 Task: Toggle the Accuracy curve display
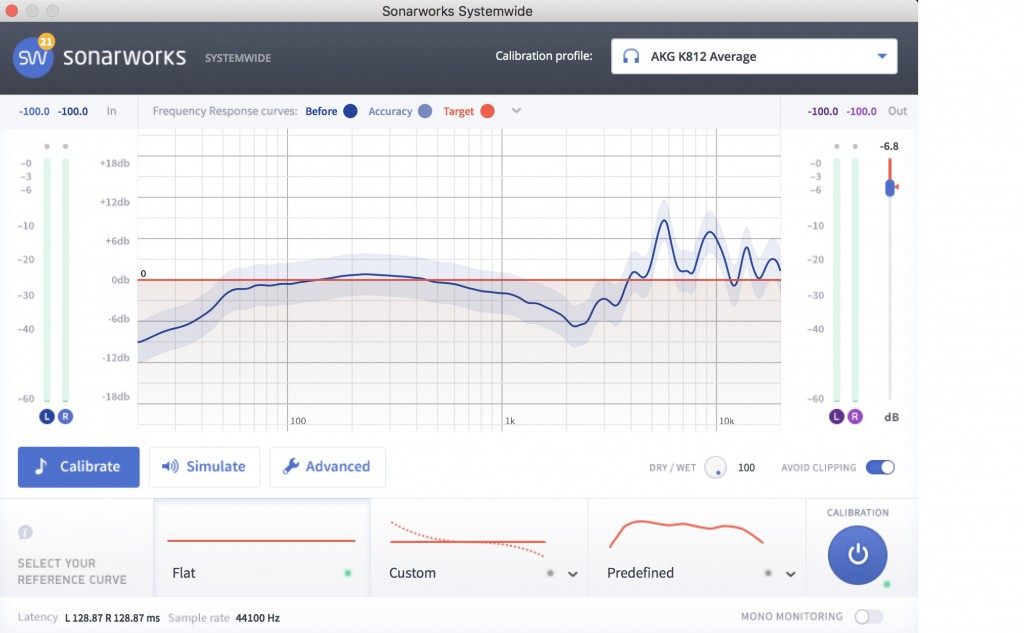(x=400, y=111)
